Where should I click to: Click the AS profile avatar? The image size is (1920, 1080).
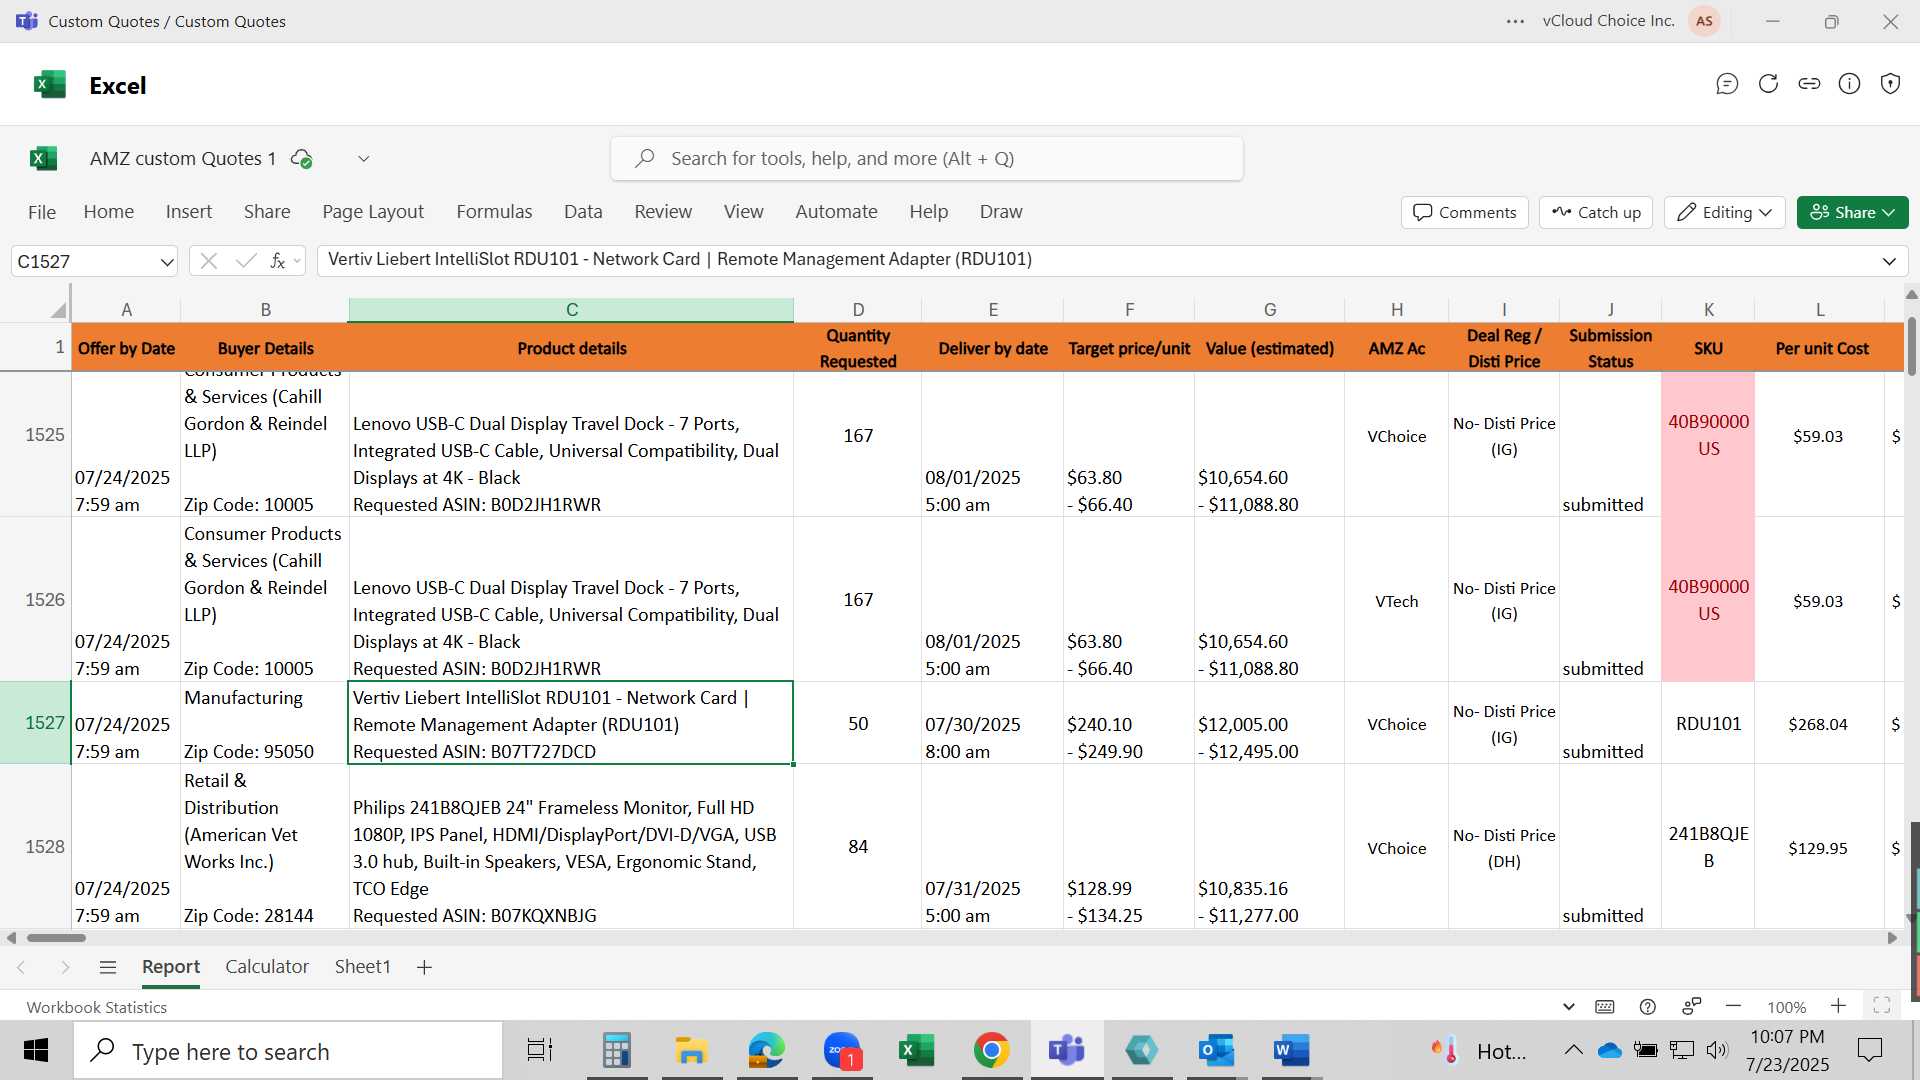click(x=1704, y=21)
